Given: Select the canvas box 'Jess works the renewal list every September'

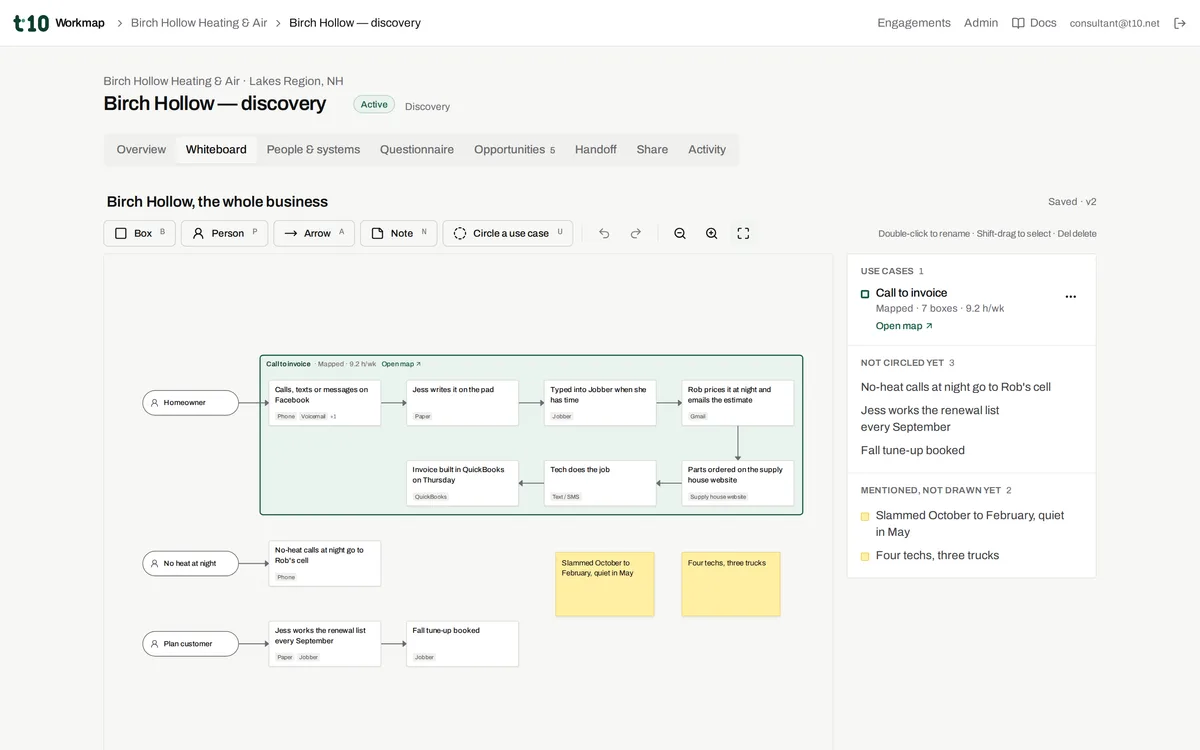Looking at the screenshot, I should (x=325, y=644).
